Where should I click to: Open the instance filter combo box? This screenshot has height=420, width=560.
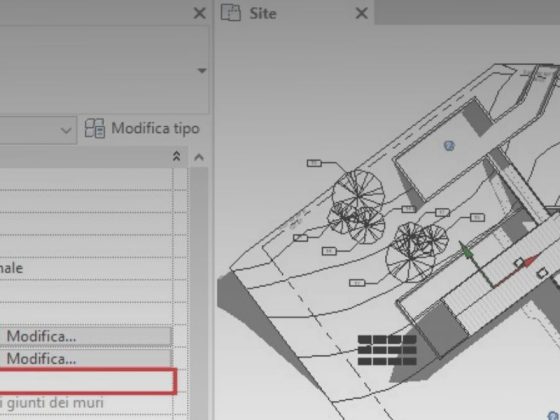pos(38,130)
